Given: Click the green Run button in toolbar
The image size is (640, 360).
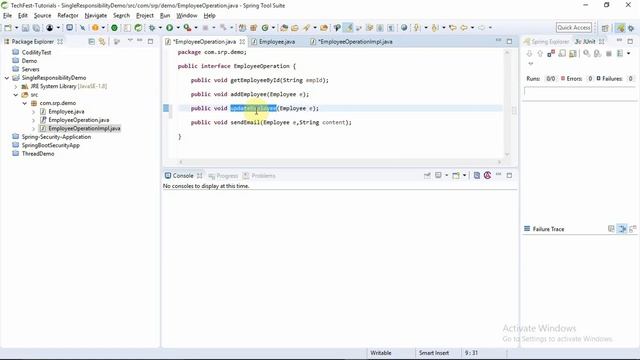Looking at the screenshot, I should coord(169,28).
